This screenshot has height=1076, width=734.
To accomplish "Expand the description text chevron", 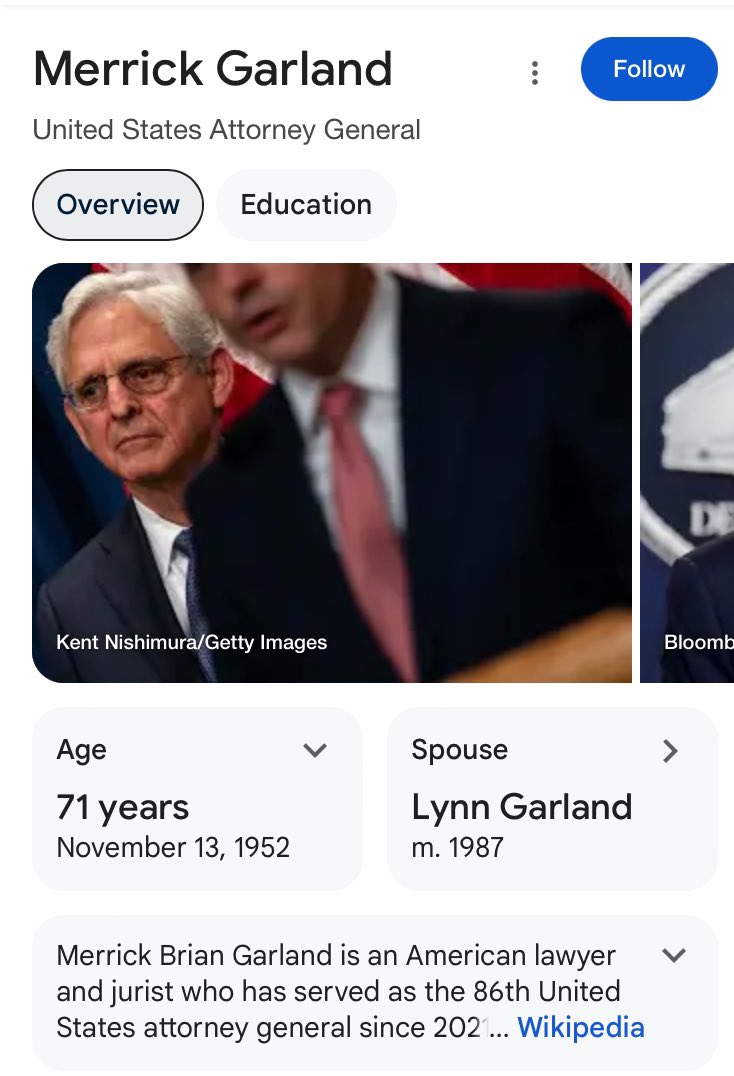I will point(675,955).
